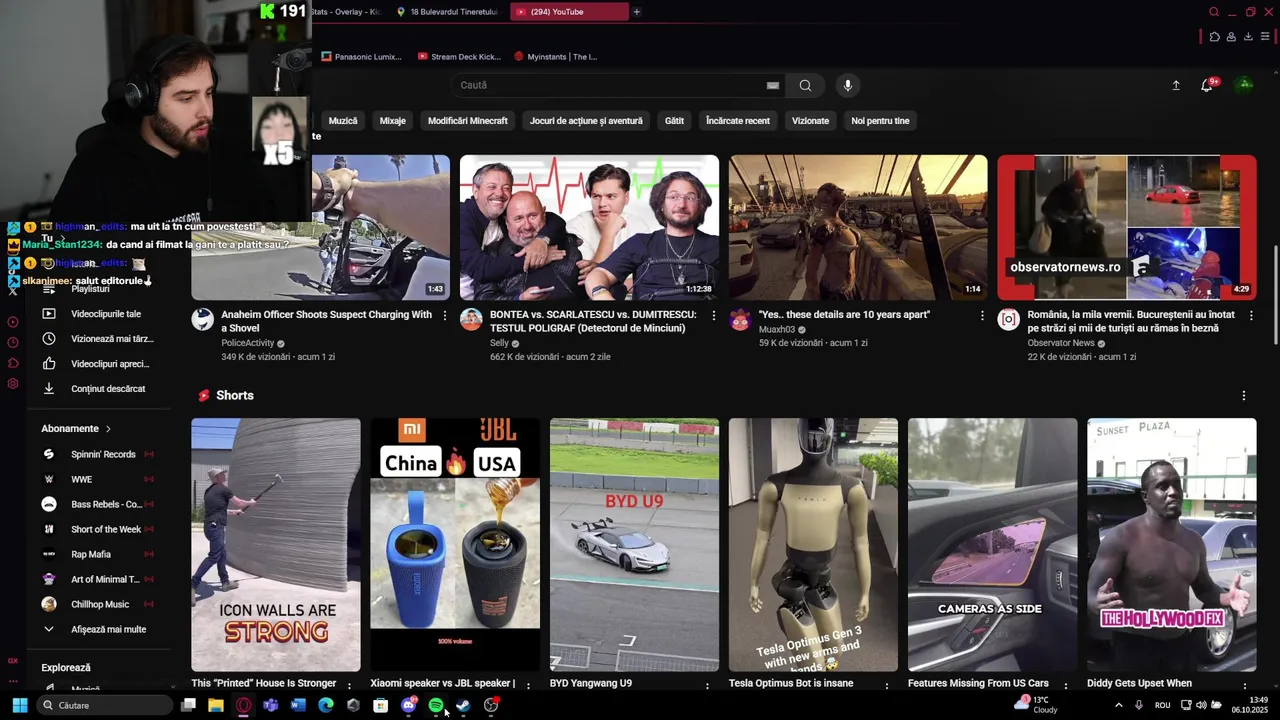The height and width of the screenshot is (720, 1280).
Task: Open options menu for BONTEA vs. SCARLATESCU video
Action: click(713, 316)
